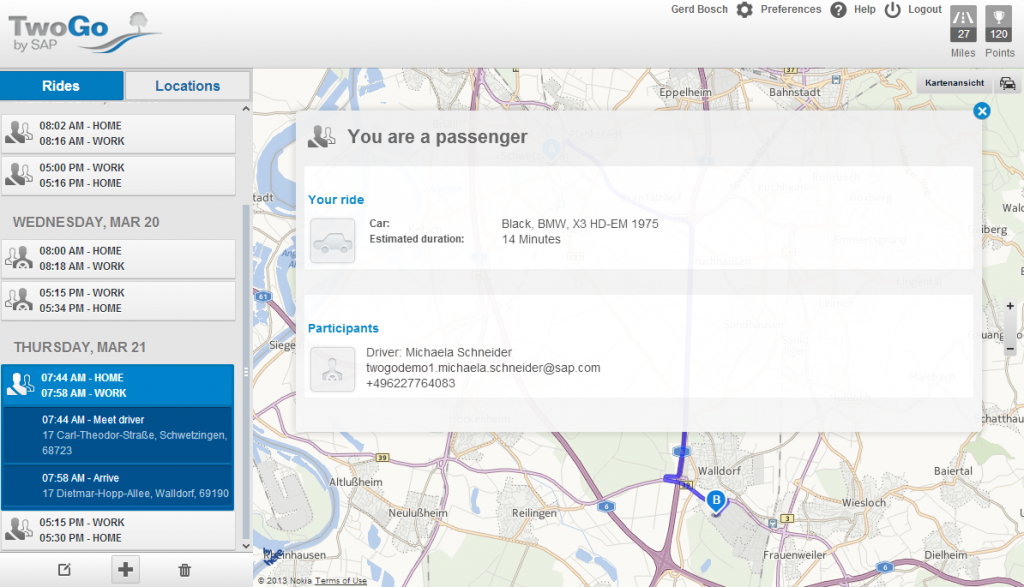Click the 07:44 AM Meet driver step
The width and height of the screenshot is (1024, 587).
tap(118, 435)
